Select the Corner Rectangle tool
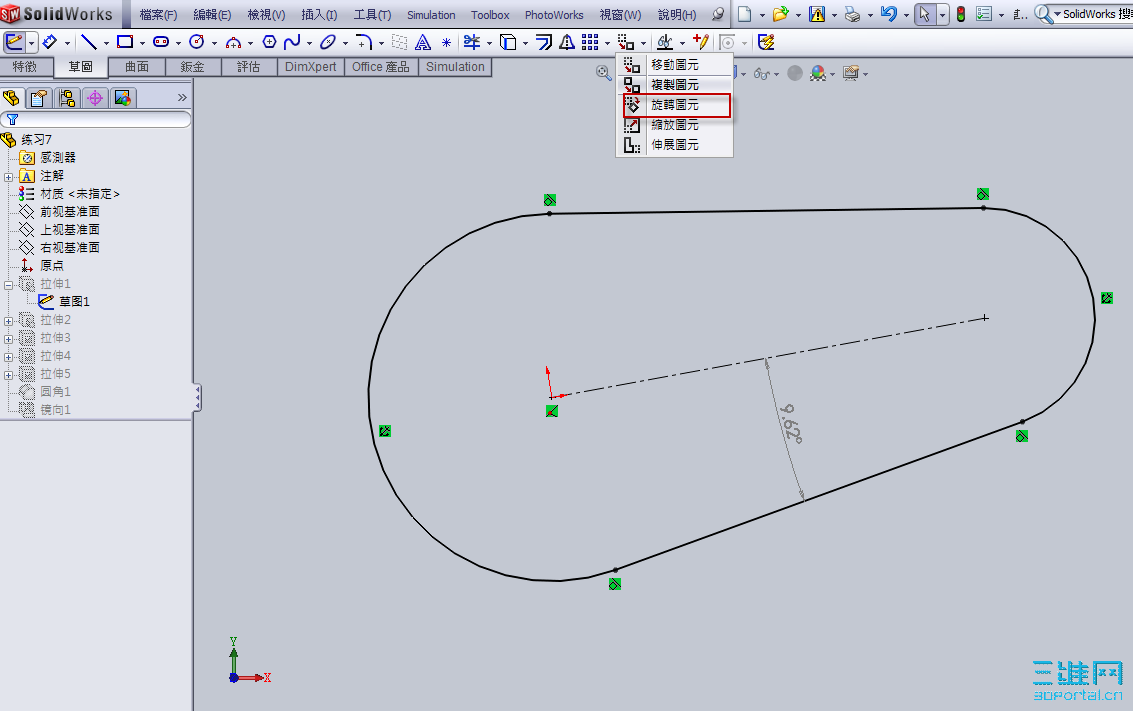Screen dimensions: 1133x711 click(x=124, y=43)
